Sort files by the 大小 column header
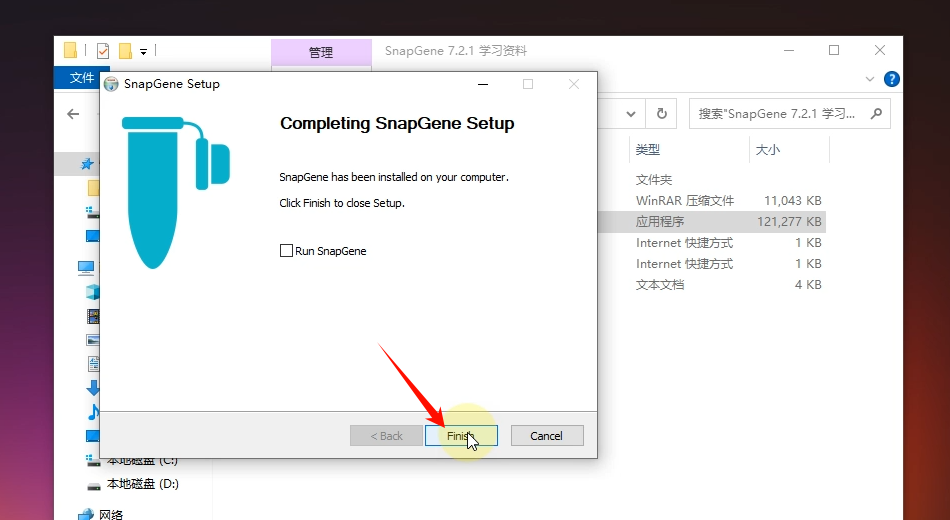 coord(767,150)
